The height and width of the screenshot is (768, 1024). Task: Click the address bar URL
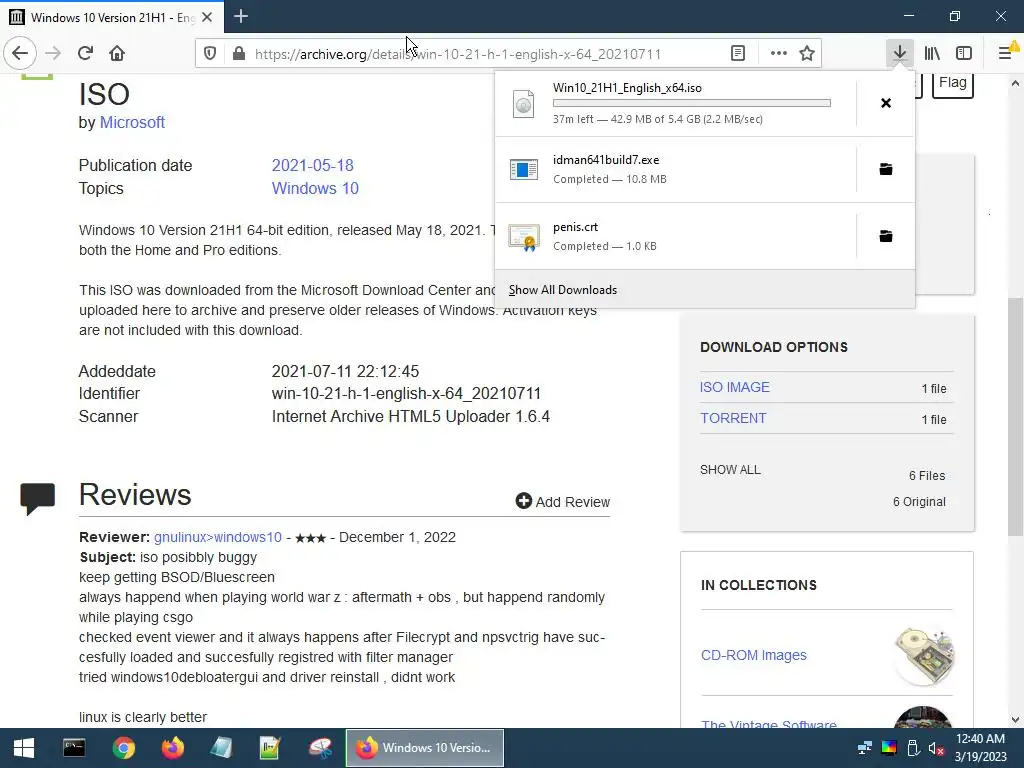click(x=457, y=54)
